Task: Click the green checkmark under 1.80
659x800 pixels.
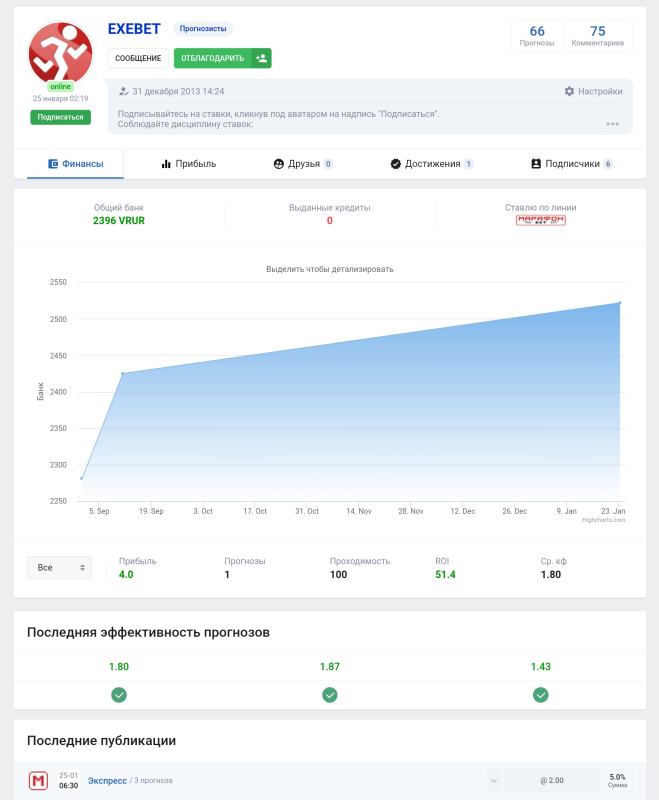Action: 119,695
